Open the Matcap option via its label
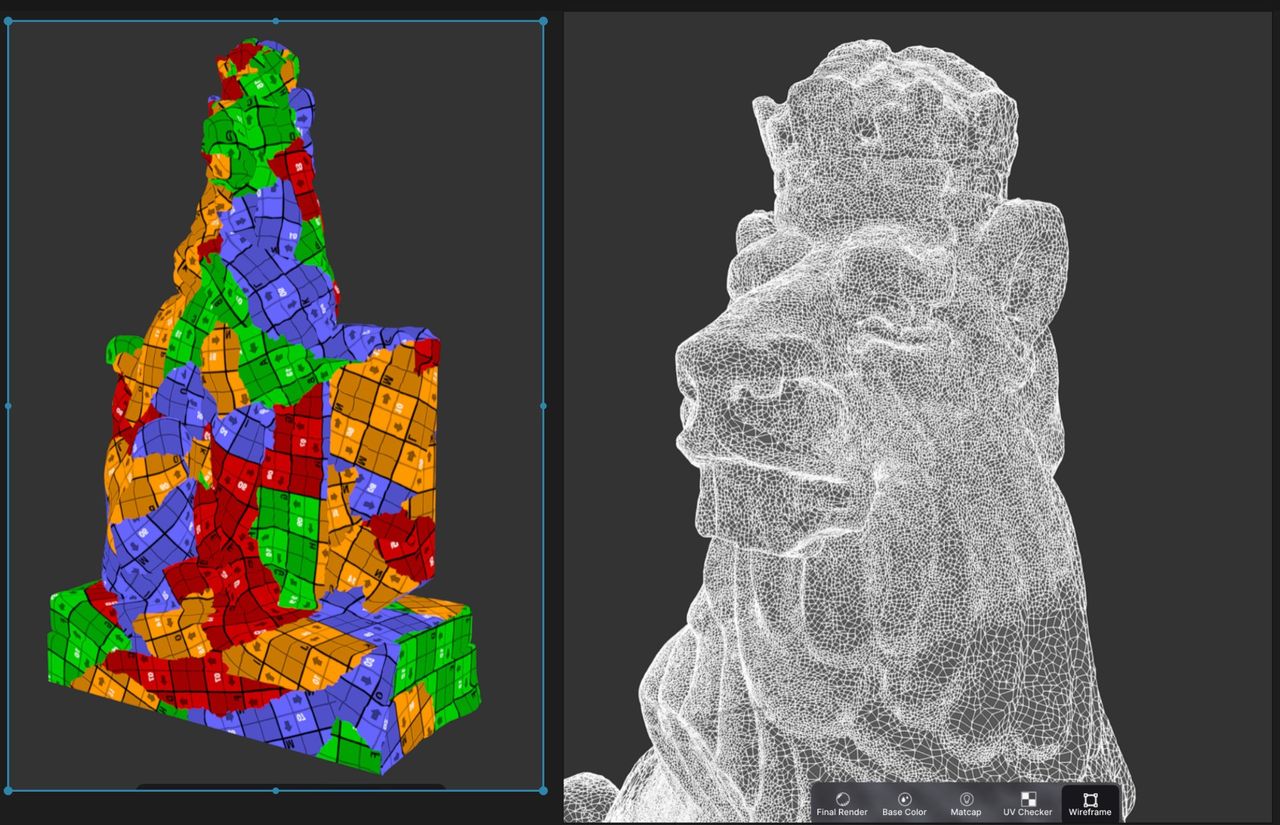Screen dimensions: 1280x825 [x=966, y=813]
